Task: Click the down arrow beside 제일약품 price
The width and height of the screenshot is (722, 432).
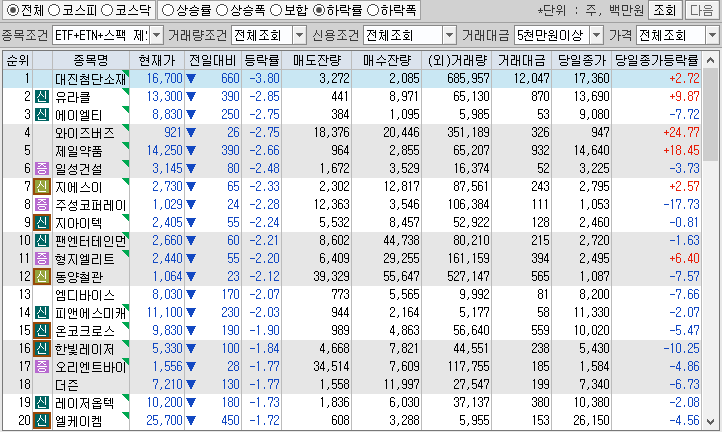Action: click(x=191, y=151)
